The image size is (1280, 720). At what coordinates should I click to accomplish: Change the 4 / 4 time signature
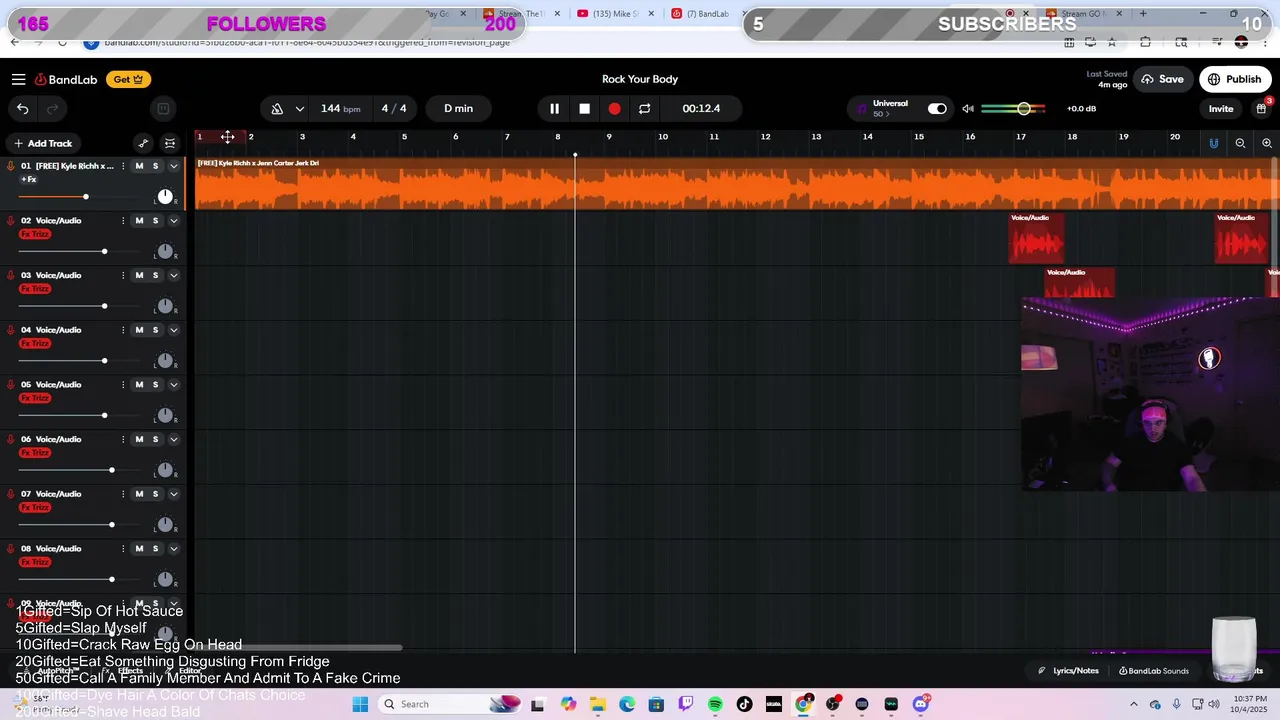[x=394, y=108]
